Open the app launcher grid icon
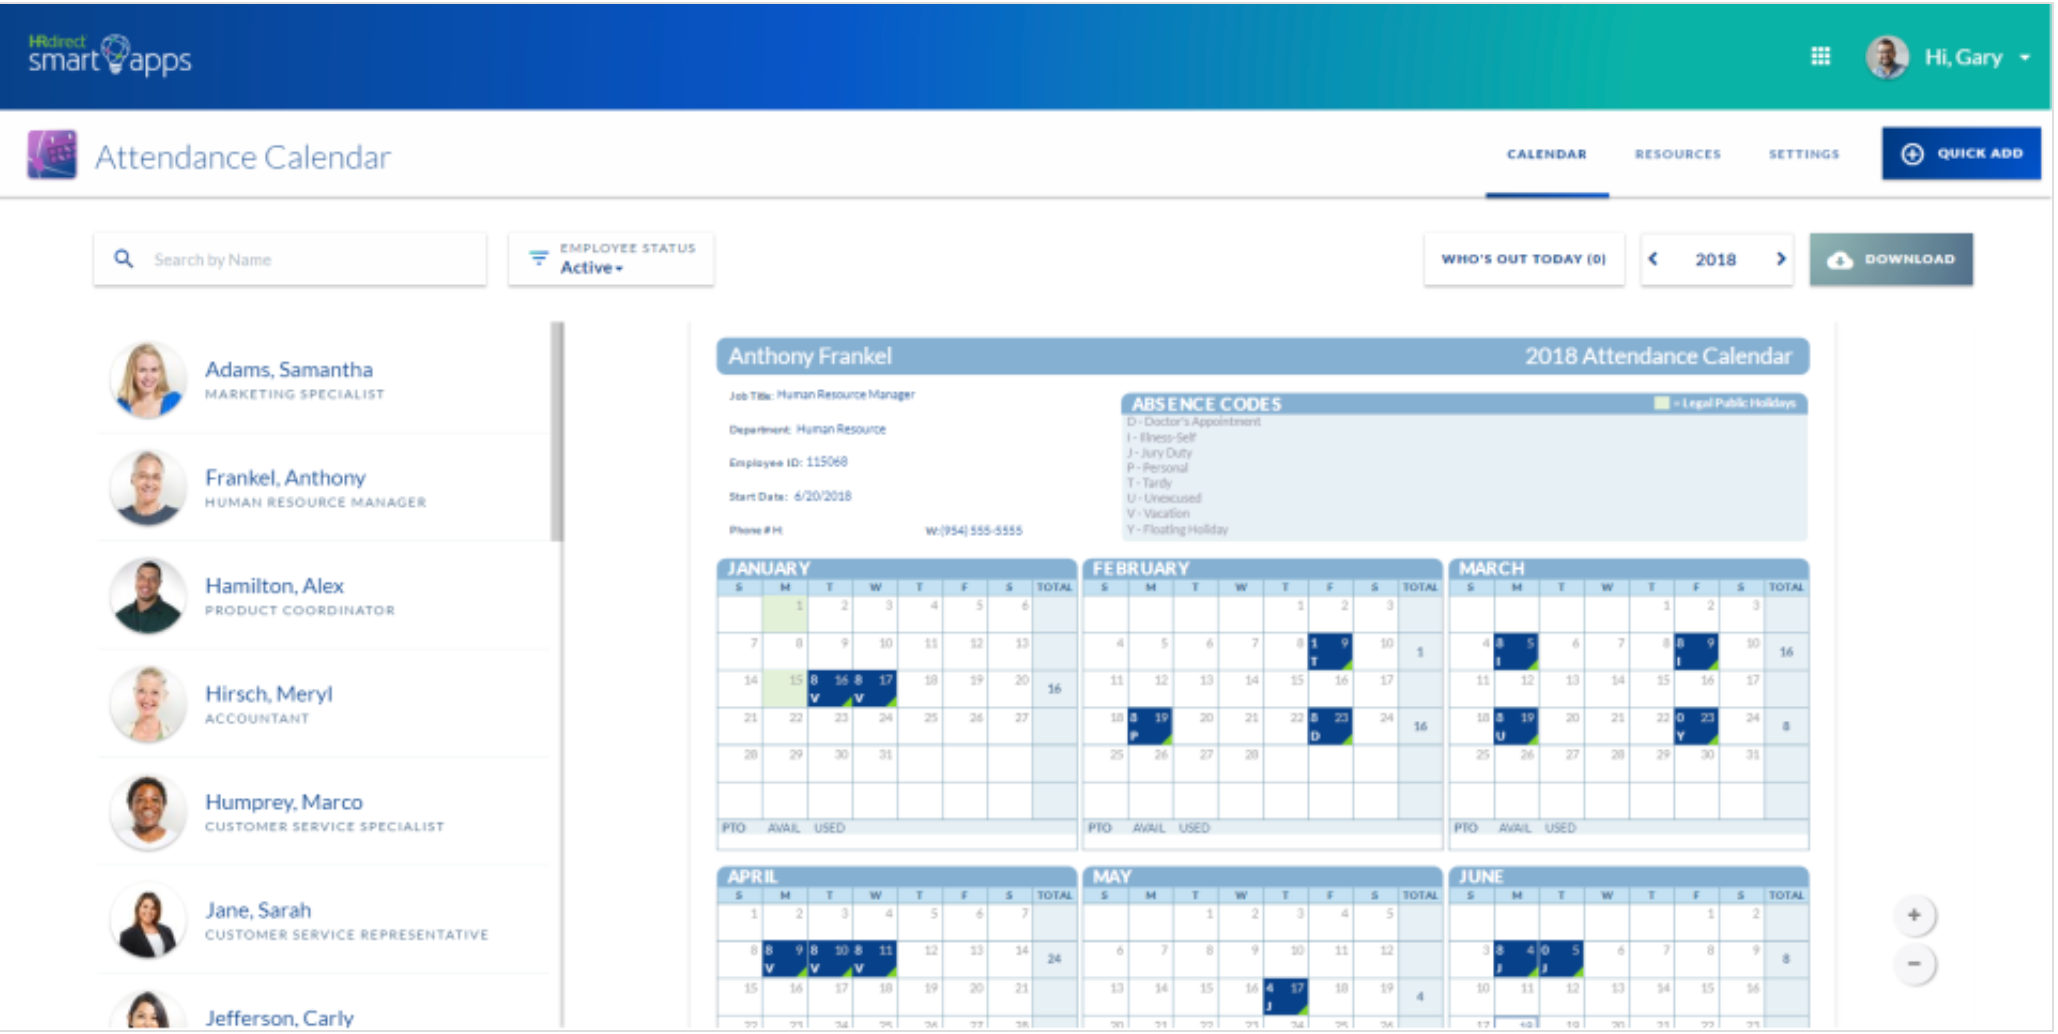 1819,56
